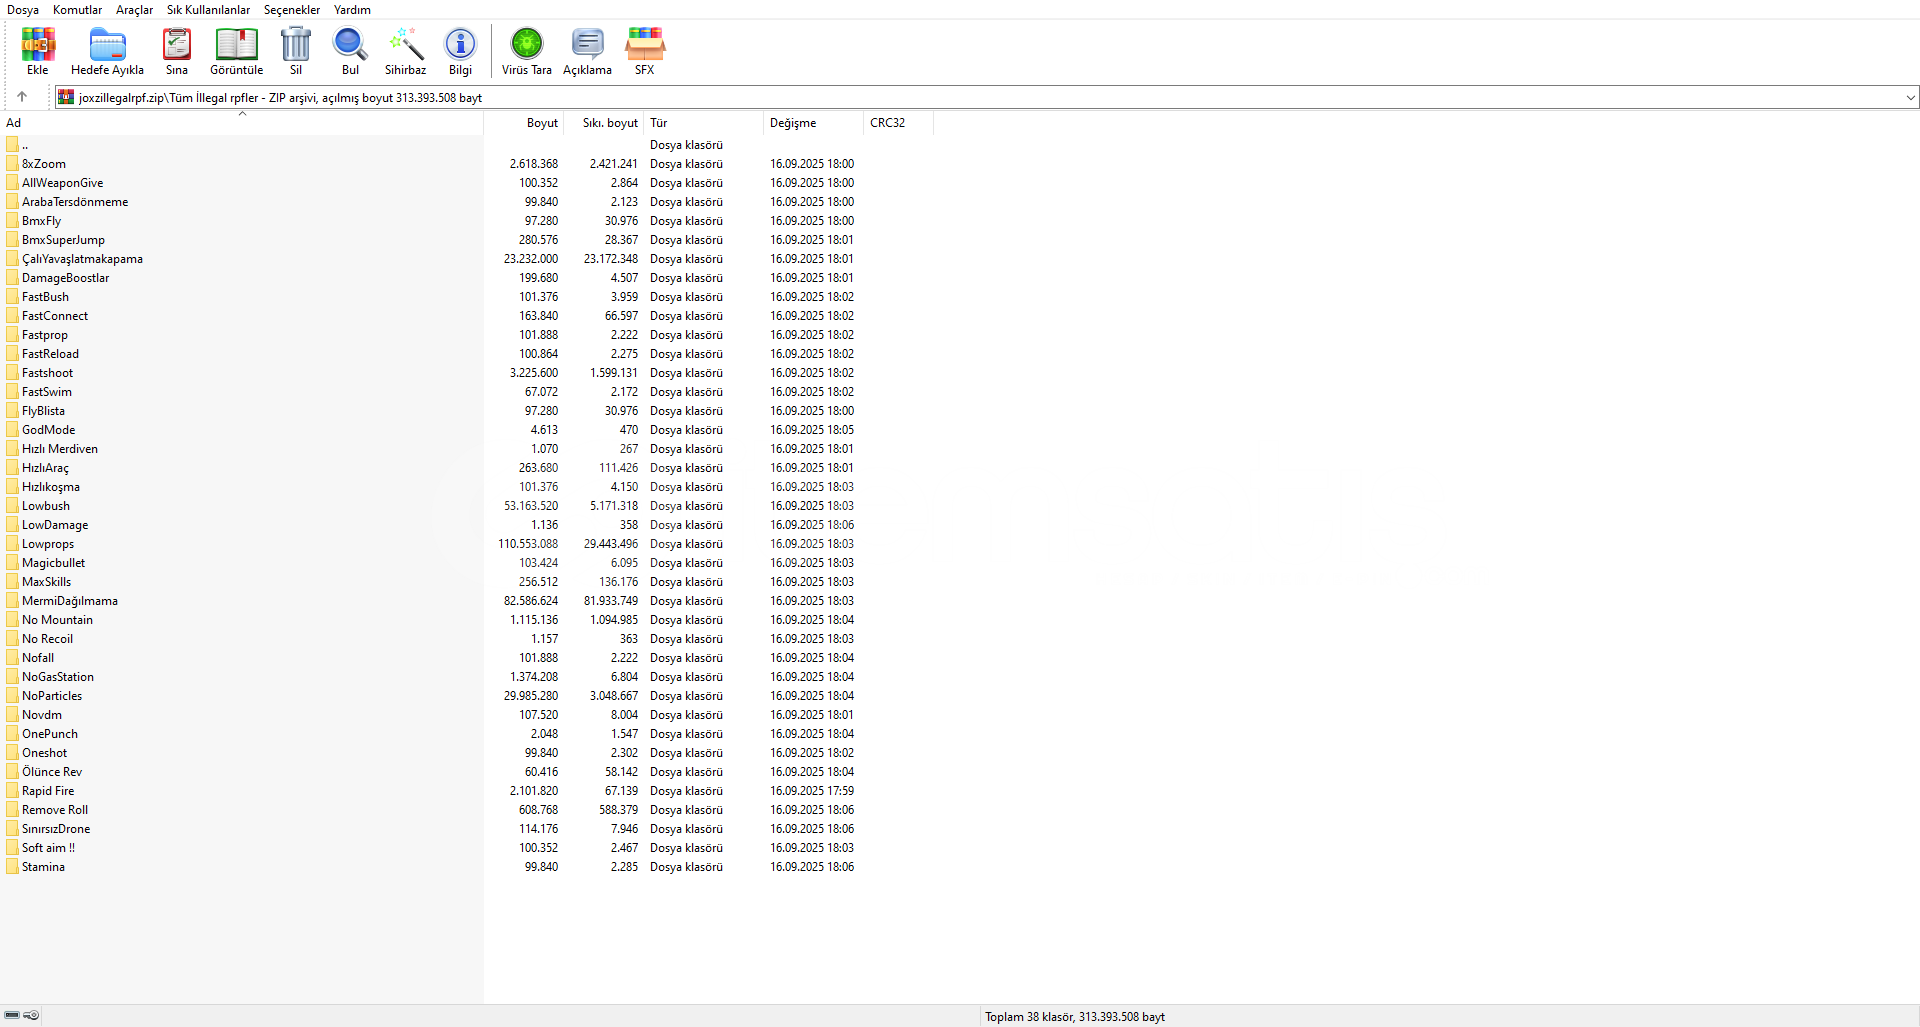Select the No Recoil folder icon

pyautogui.click(x=12, y=639)
